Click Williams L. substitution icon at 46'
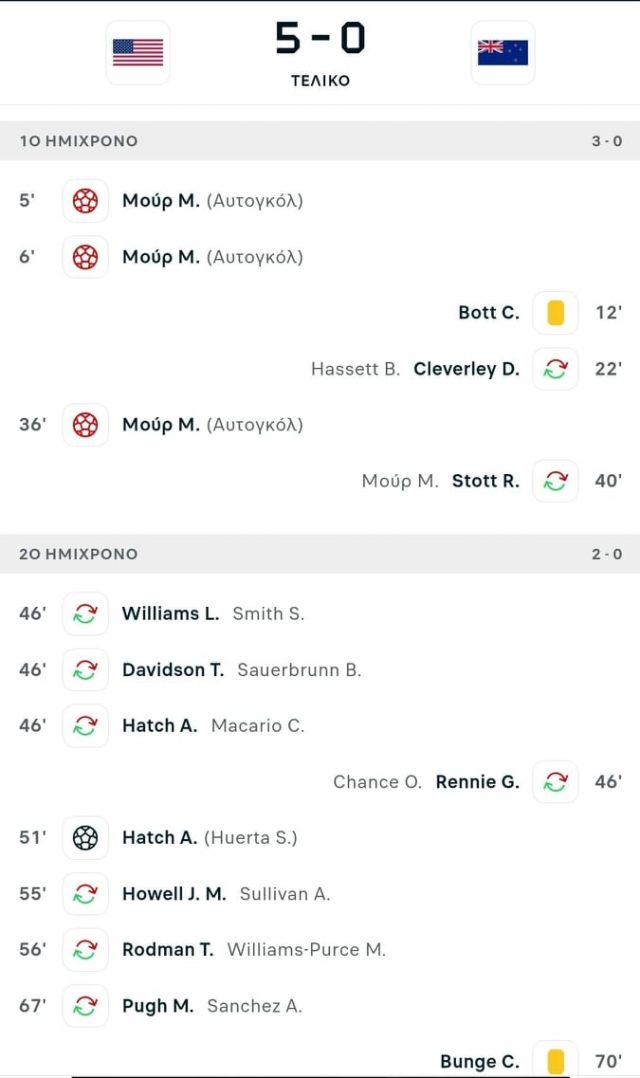The width and height of the screenshot is (640, 1078). (85, 614)
